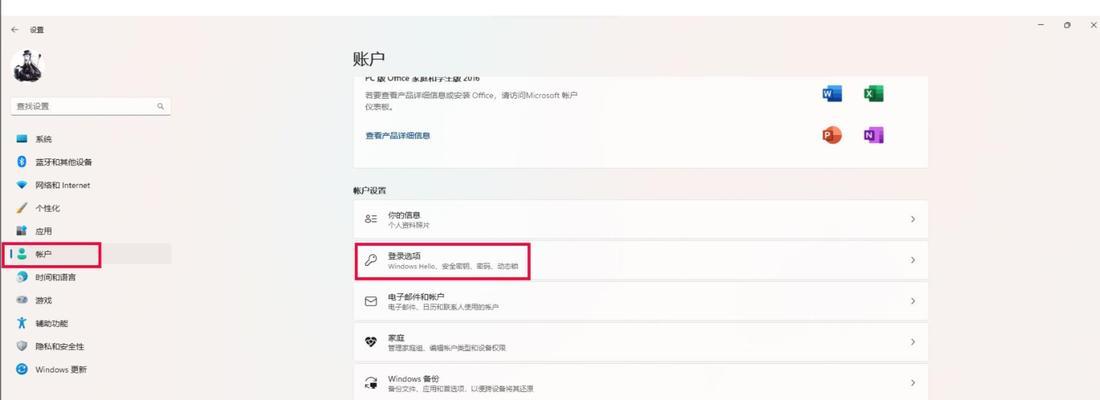Open the Windows 备份 settings row
Viewport: 1100px width, 400px height.
tap(640, 382)
